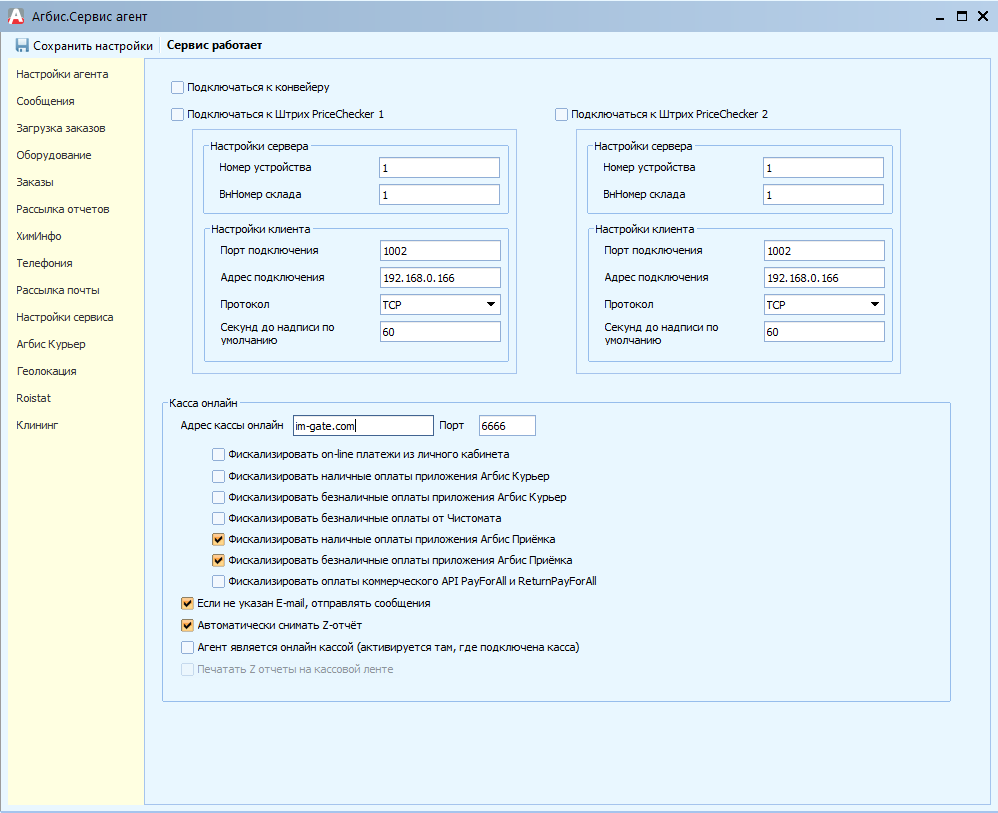The height and width of the screenshot is (813, 998).
Task: Open Геолокация section
Action: tap(46, 371)
